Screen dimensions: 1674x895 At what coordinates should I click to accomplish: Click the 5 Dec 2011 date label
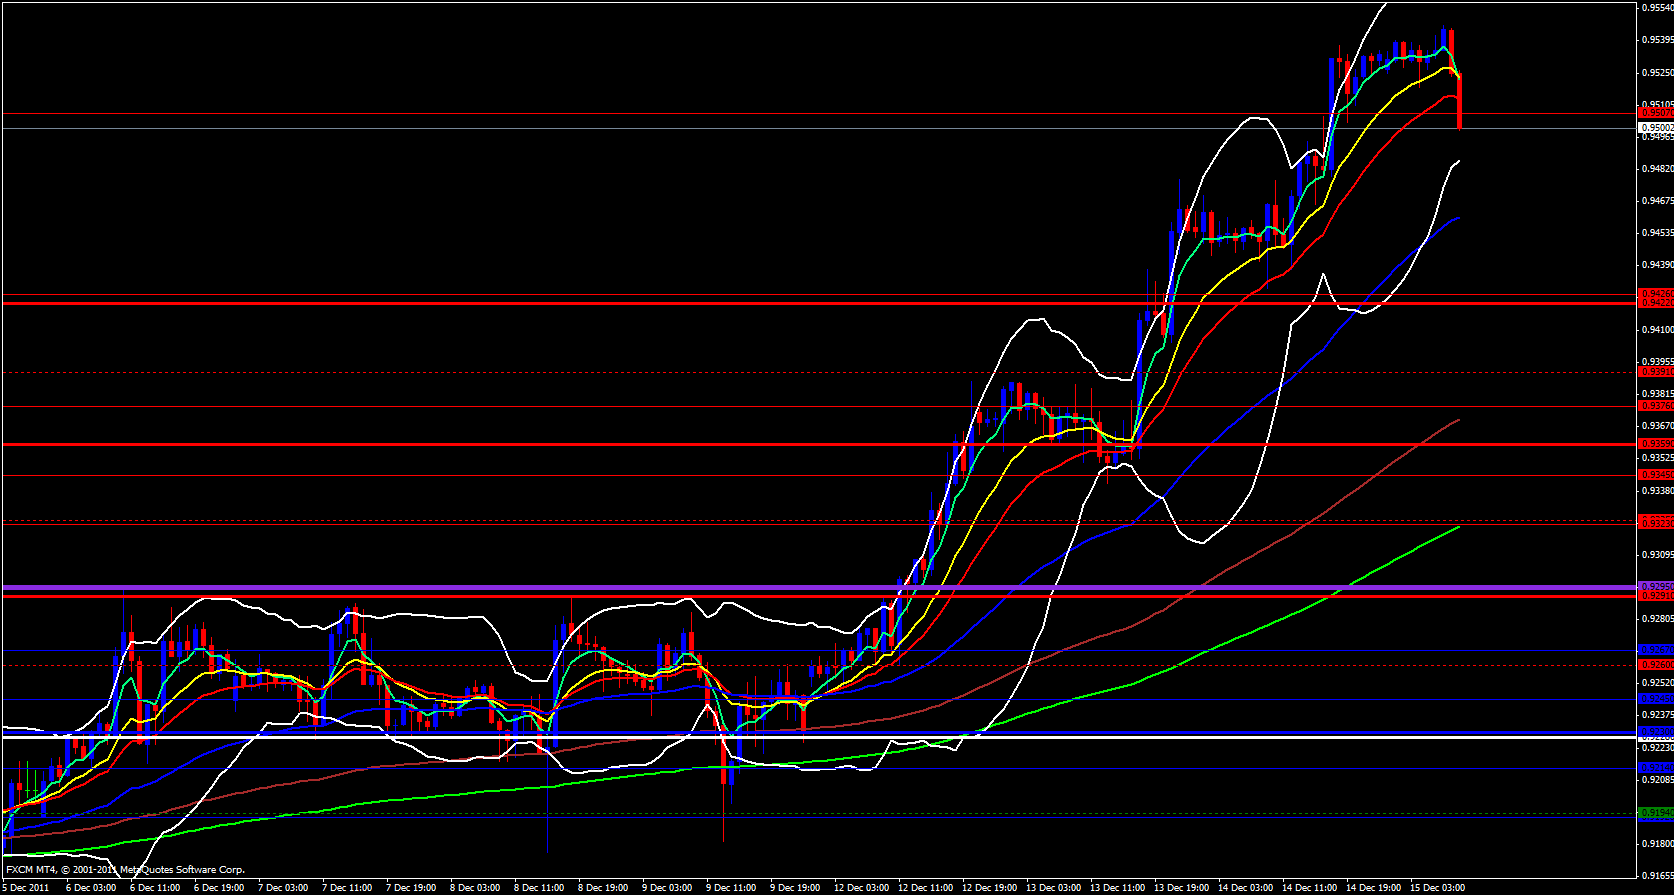(27, 887)
